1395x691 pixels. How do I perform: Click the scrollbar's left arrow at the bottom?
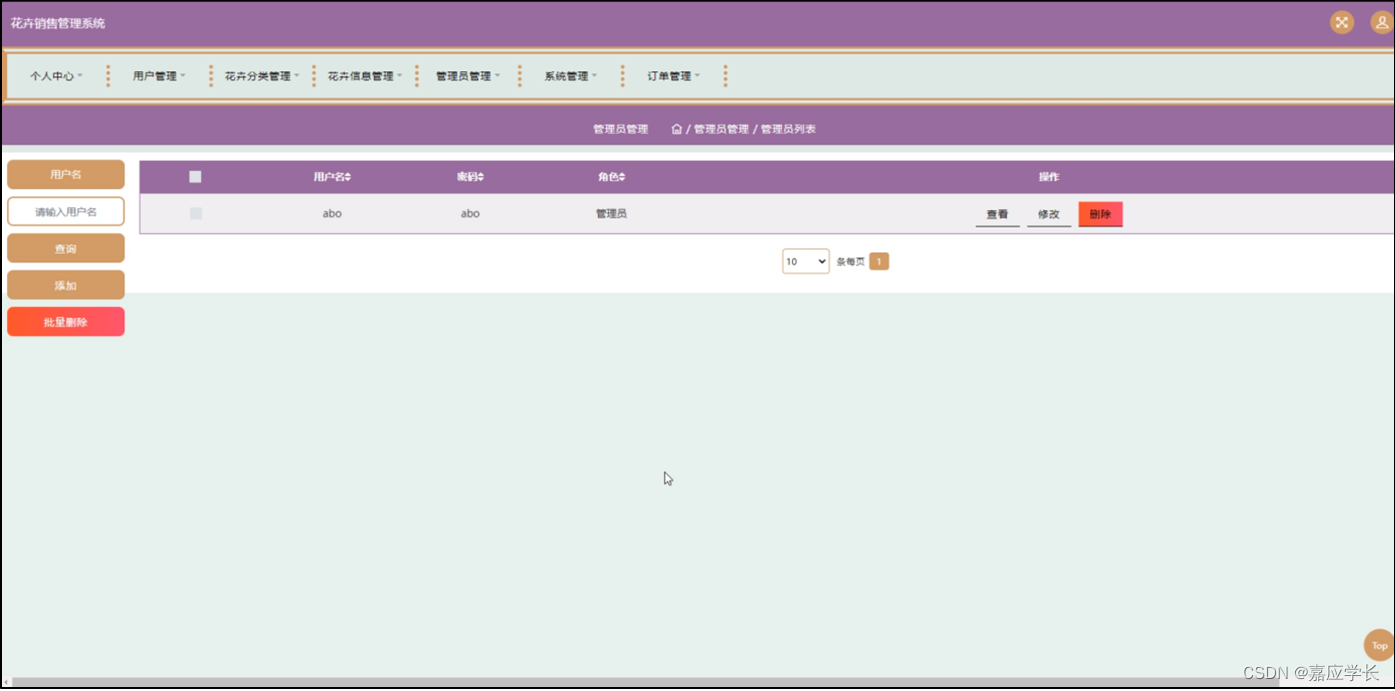tap(6, 683)
